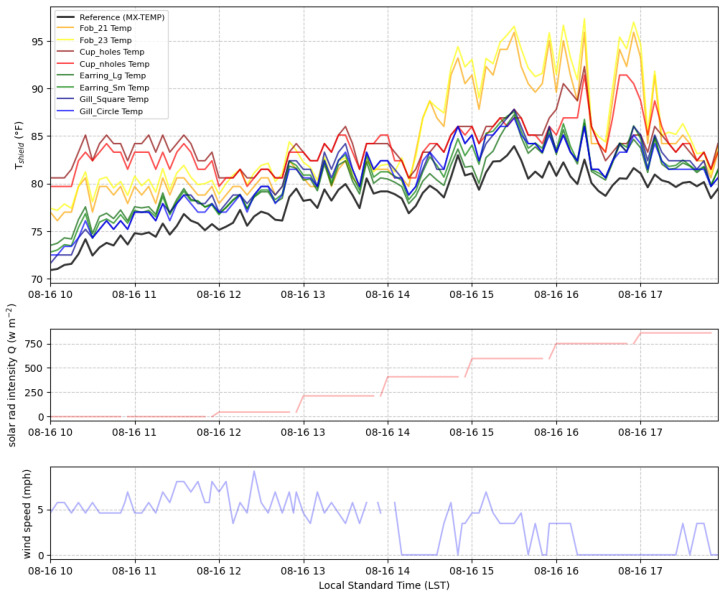Select the Fob_21 Temp legend label
This screenshot has height=596, width=725.
[105, 28]
